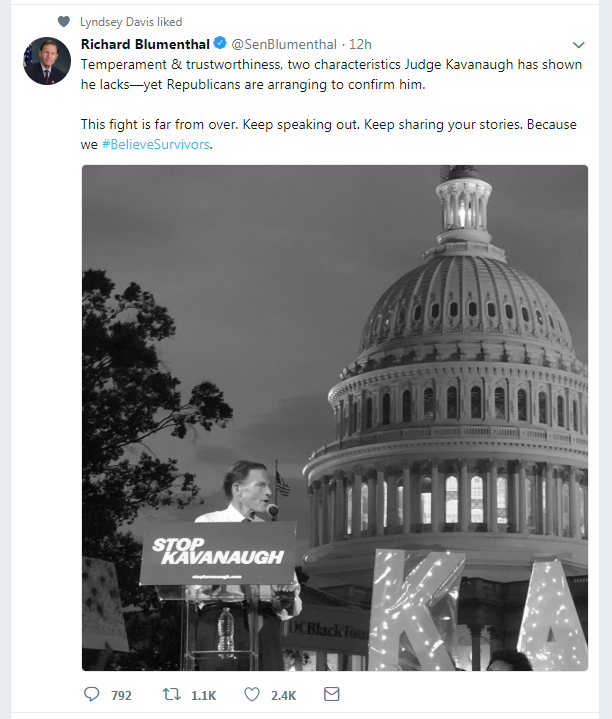The image size is (612, 719).
Task: Visit Lyndsey Davis's profile link
Action: (x=116, y=21)
